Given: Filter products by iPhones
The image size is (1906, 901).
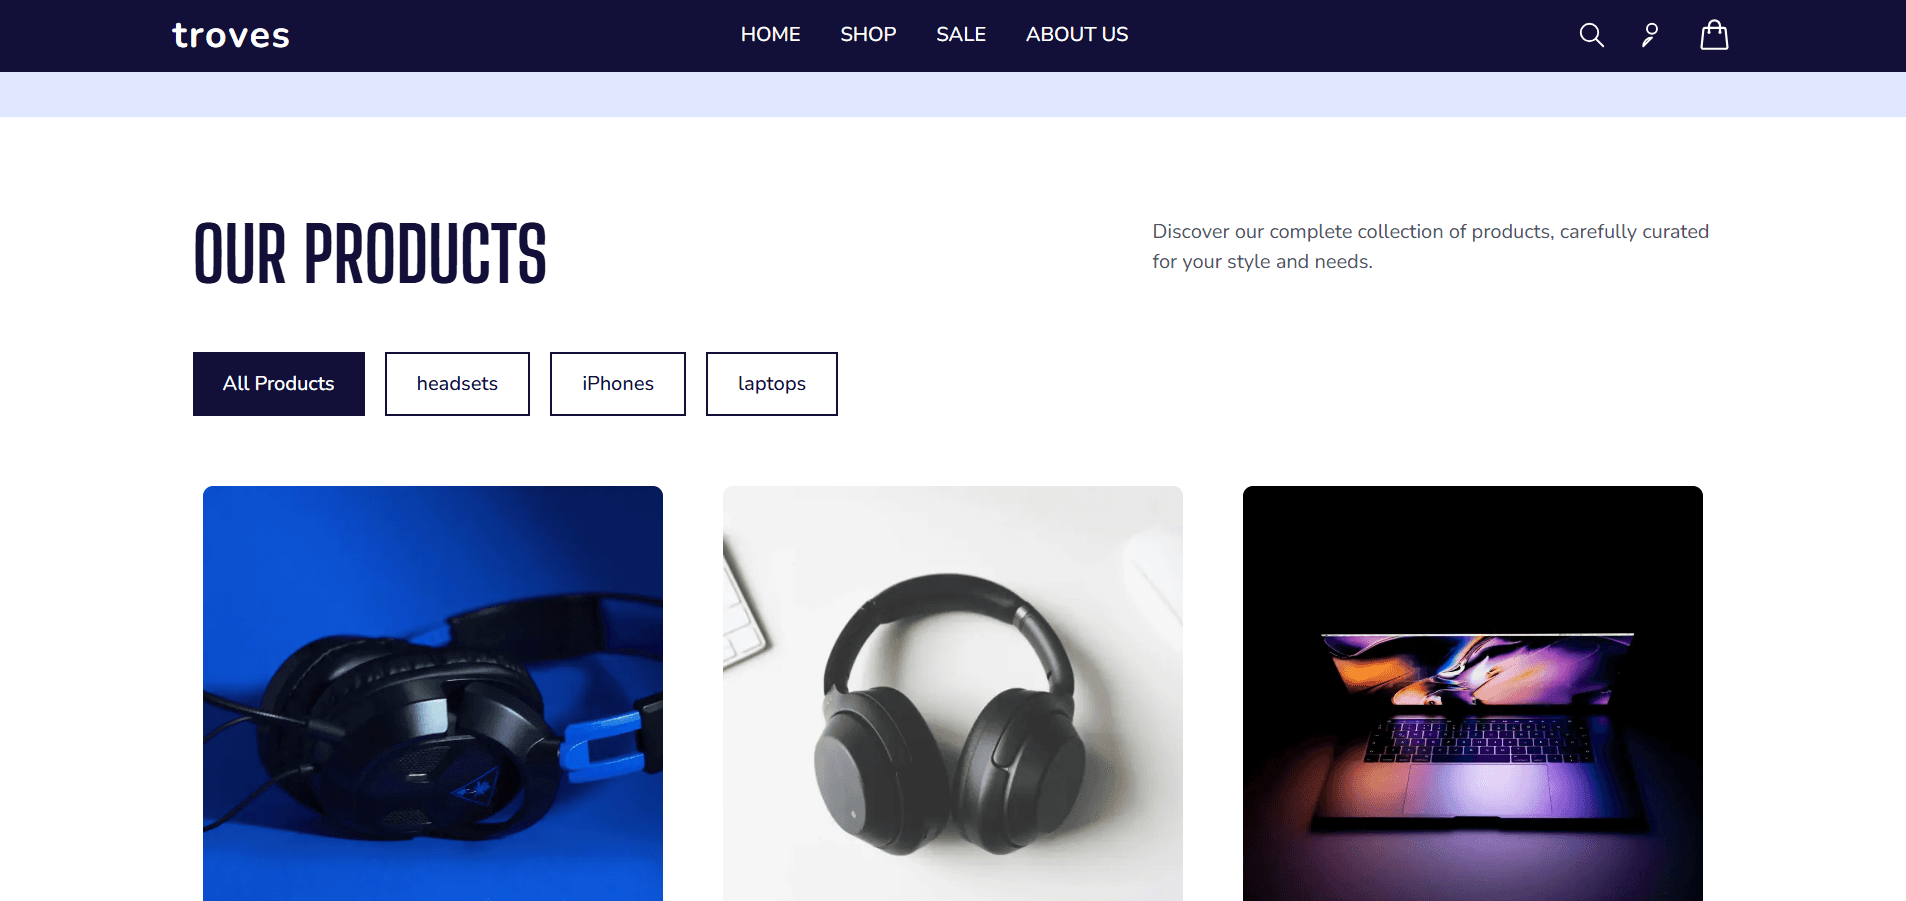Looking at the screenshot, I should click(x=618, y=384).
